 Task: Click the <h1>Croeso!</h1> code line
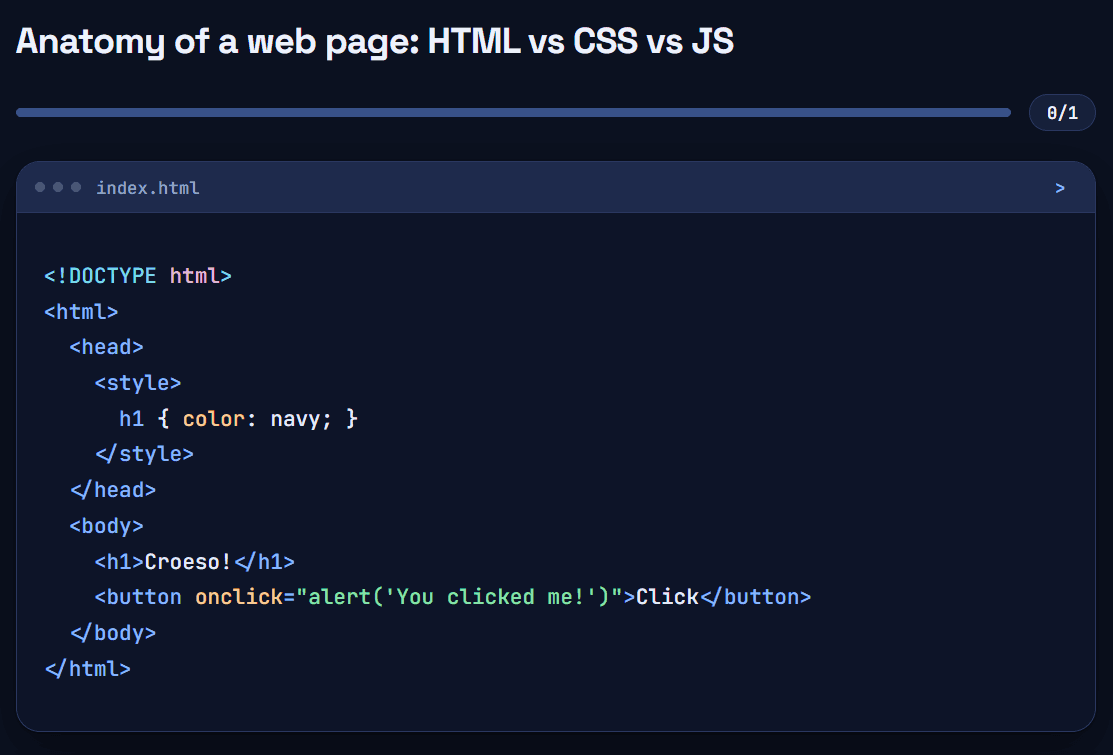[x=194, y=562]
